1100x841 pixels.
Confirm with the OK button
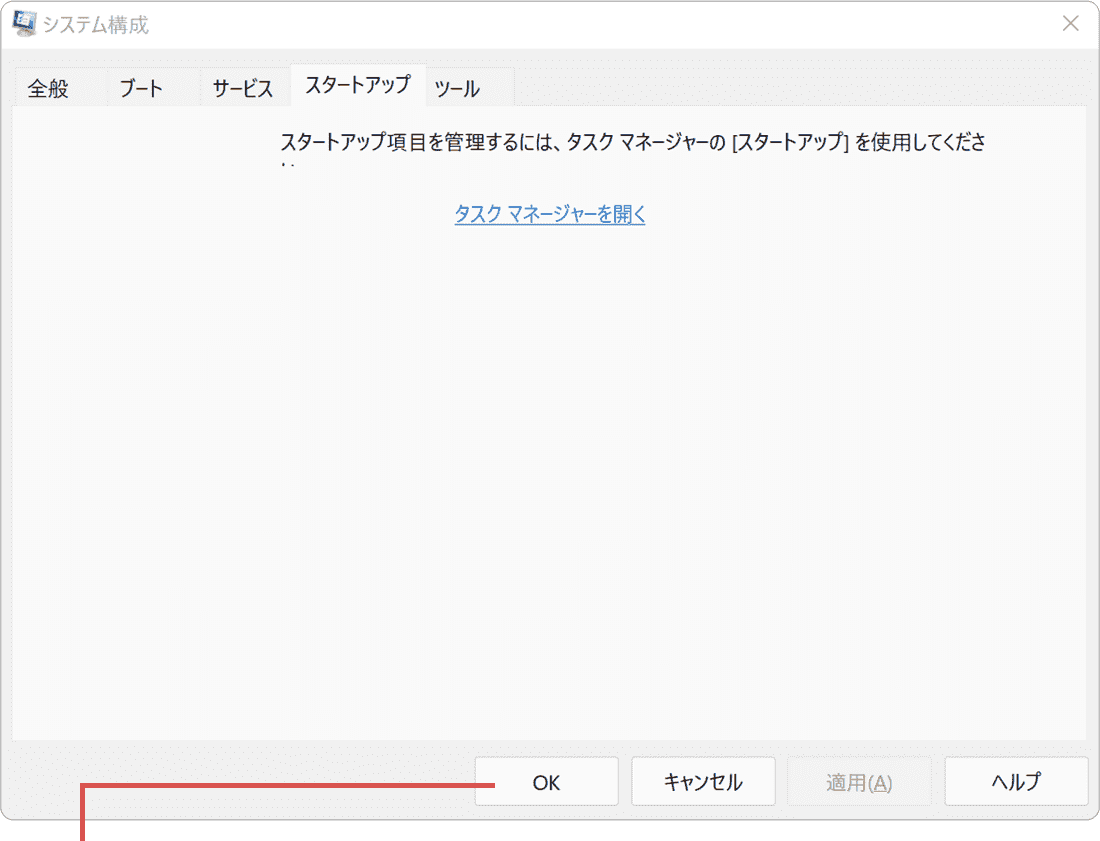click(546, 781)
